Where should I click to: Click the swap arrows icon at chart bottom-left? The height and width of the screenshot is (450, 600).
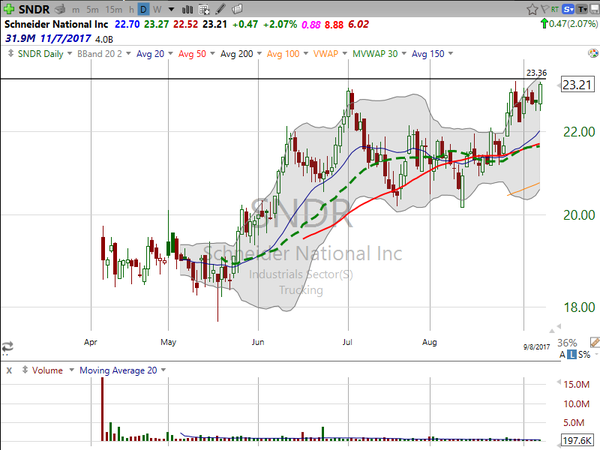[x=7, y=347]
